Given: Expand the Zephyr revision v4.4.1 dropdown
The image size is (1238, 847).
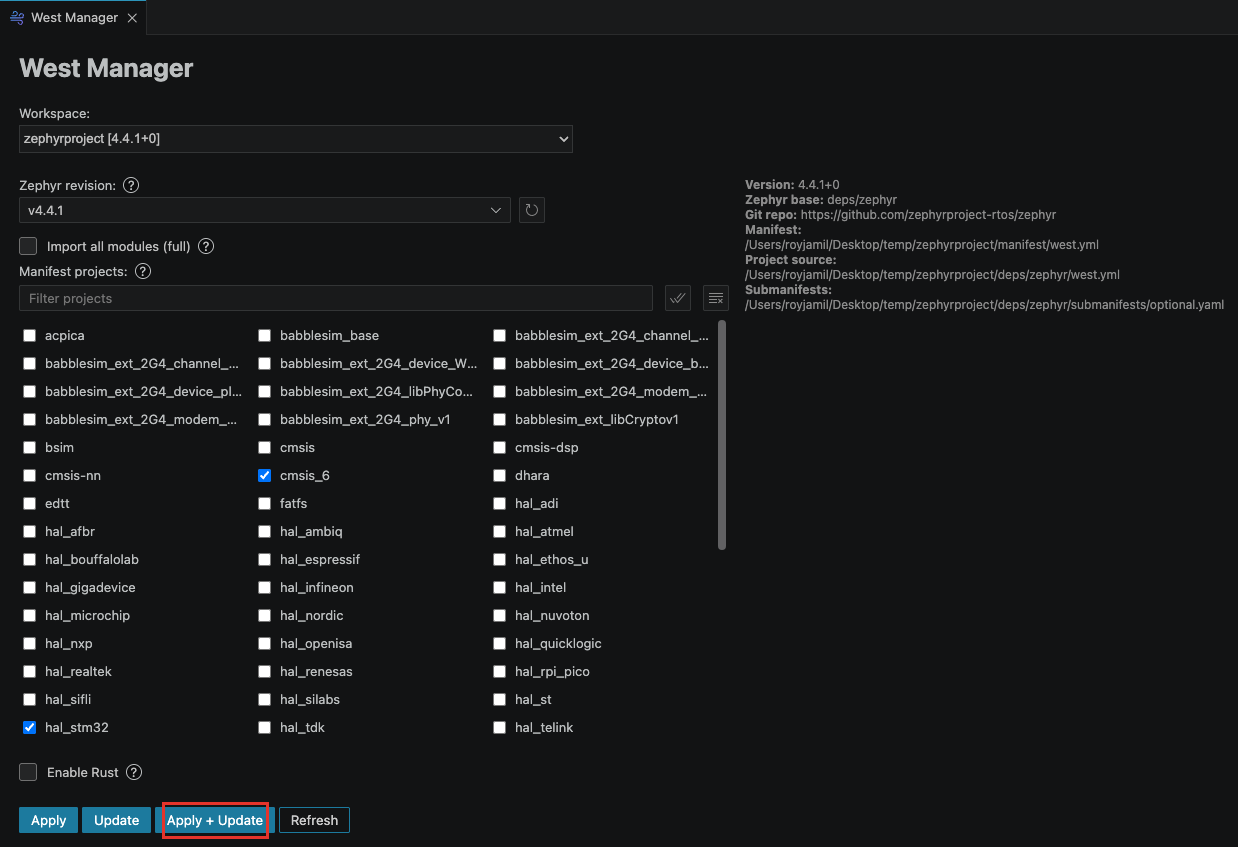Looking at the screenshot, I should (265, 210).
